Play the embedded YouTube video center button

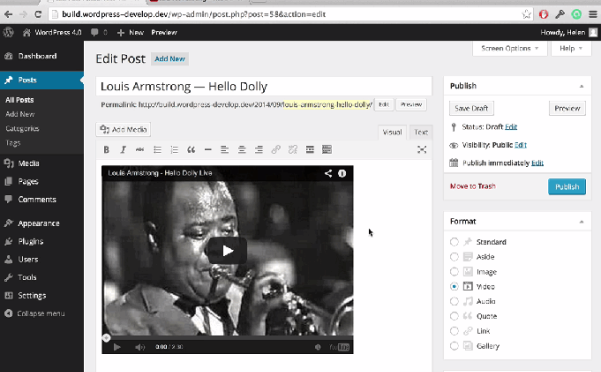click(x=227, y=251)
